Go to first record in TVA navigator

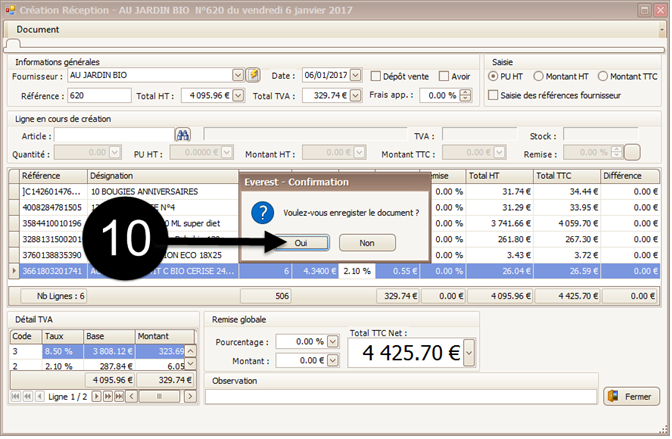coord(15,397)
